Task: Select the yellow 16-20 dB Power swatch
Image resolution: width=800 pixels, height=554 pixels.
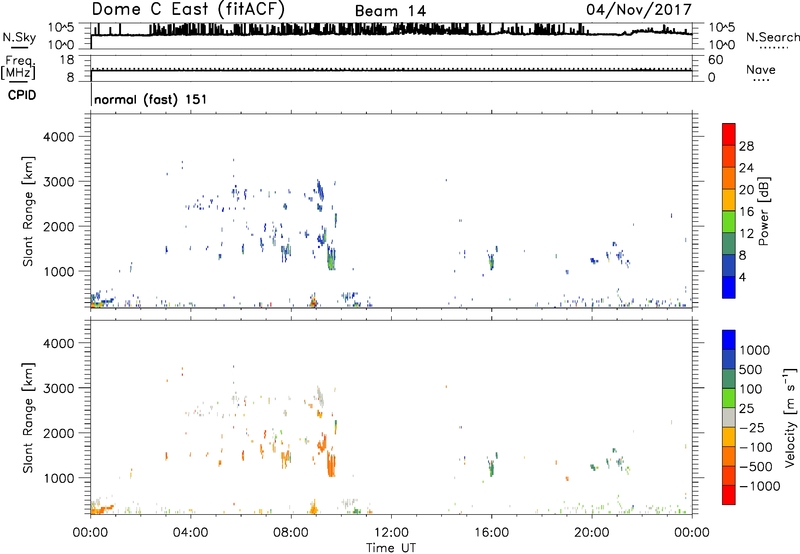Action: tap(729, 200)
